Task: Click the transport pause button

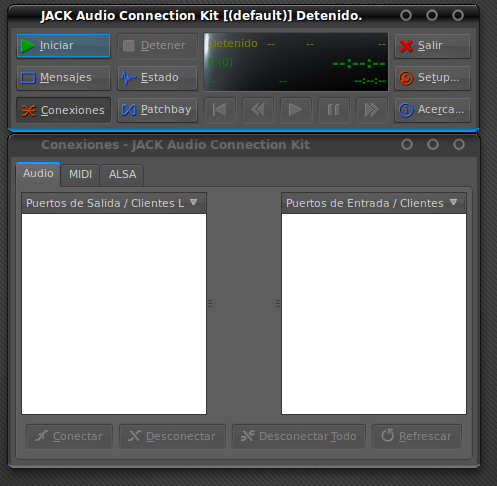Action: tap(334, 110)
